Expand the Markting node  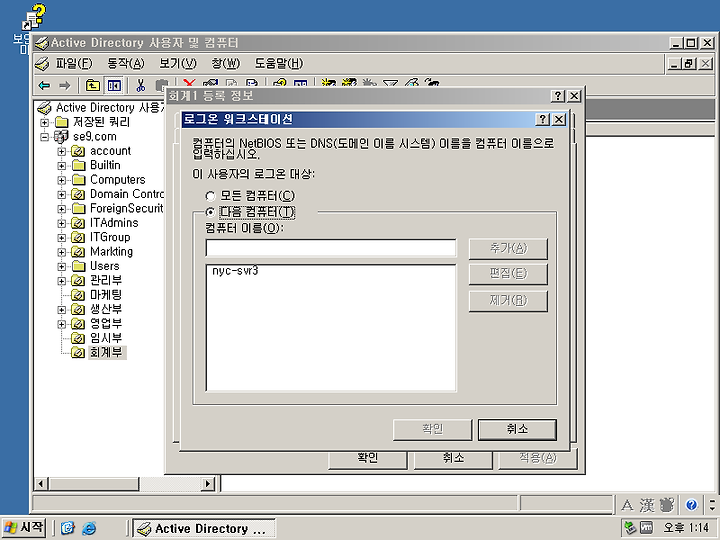click(62, 252)
